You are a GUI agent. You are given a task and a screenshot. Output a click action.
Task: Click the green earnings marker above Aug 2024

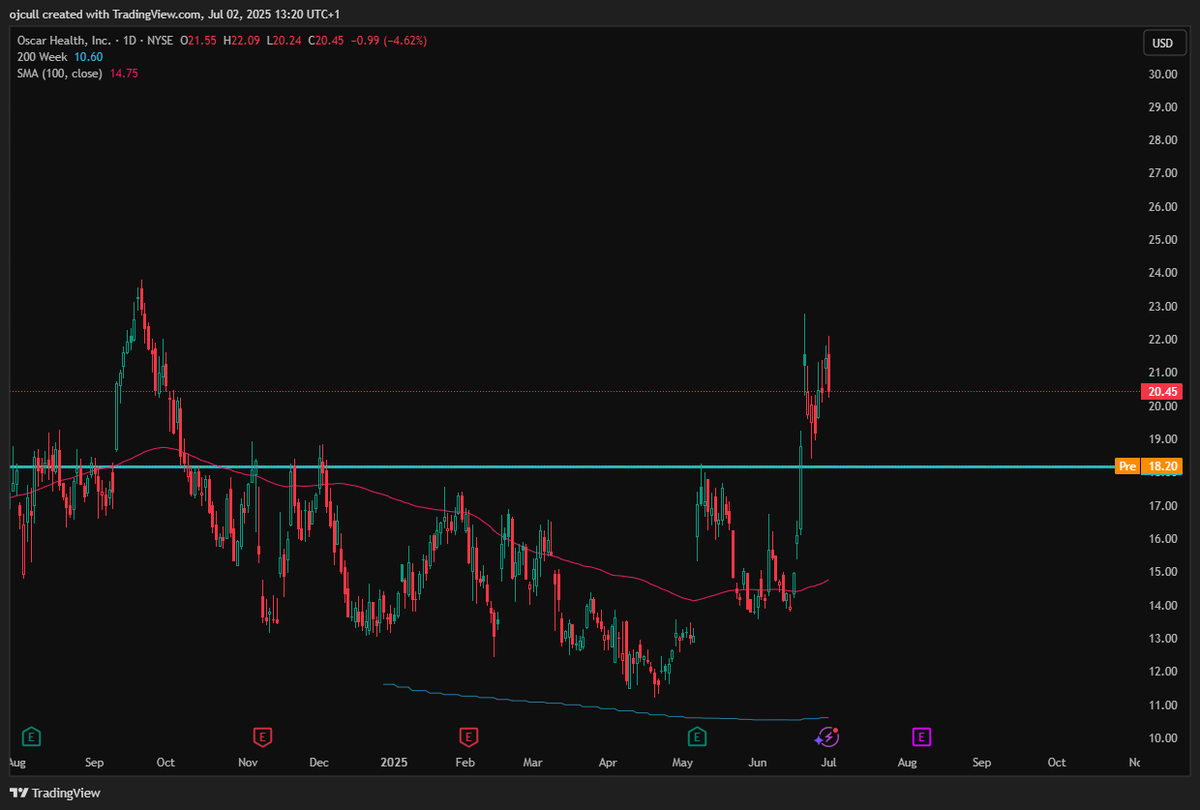pos(31,737)
